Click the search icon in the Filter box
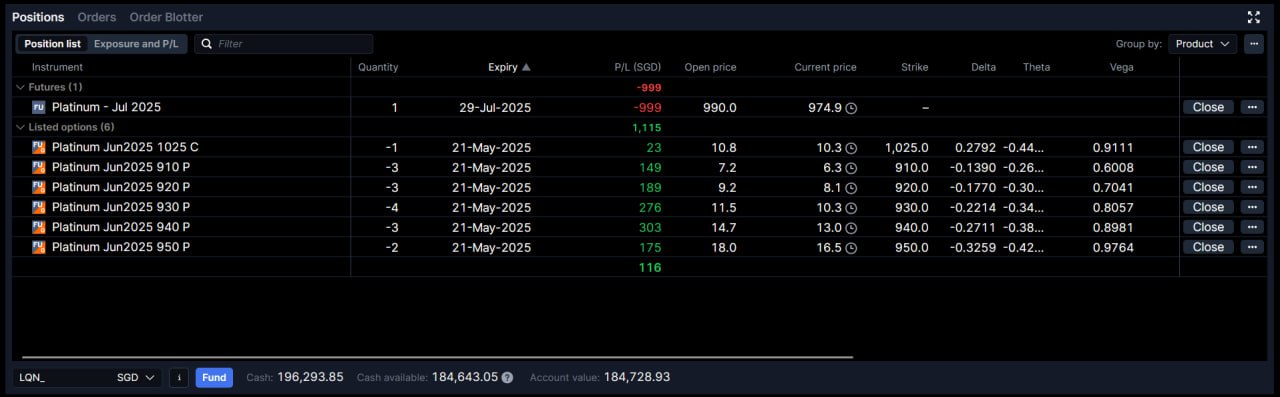This screenshot has width=1280, height=397. (x=206, y=44)
